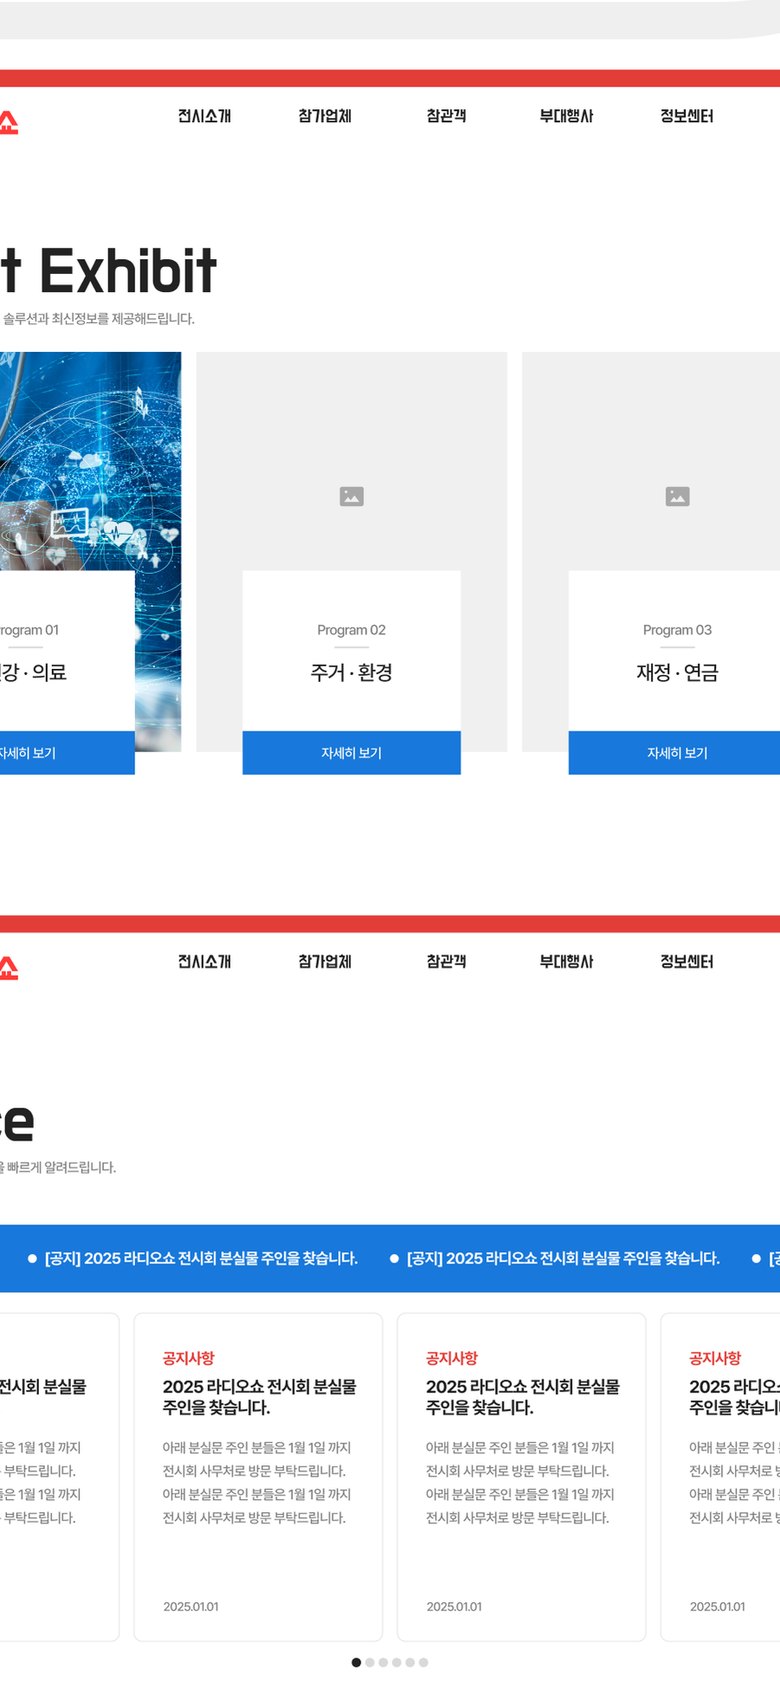The height and width of the screenshot is (1688, 780).
Task: Go to the second carousel pagination dot
Action: pos(370,1662)
